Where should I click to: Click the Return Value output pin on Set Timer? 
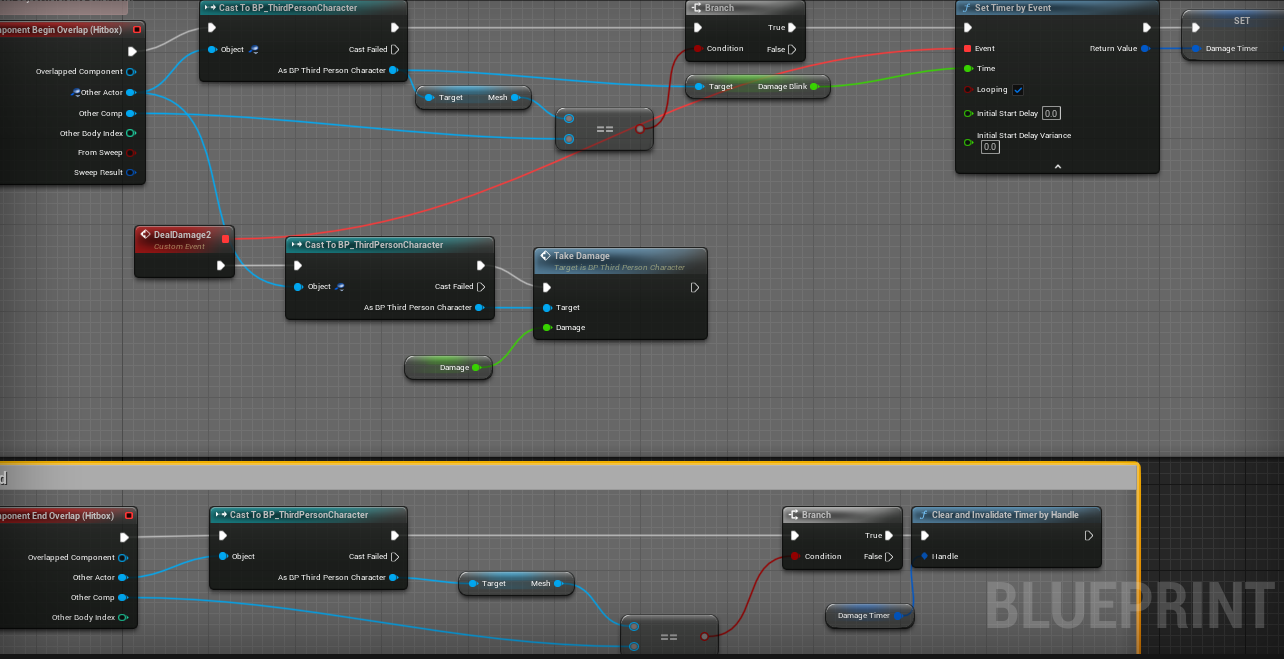pos(1146,48)
